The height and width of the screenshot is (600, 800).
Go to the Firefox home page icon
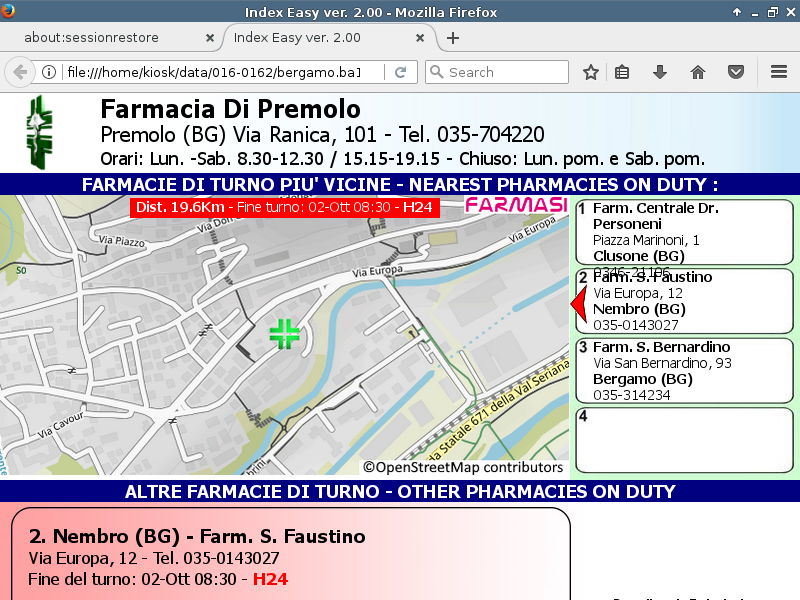coord(698,72)
